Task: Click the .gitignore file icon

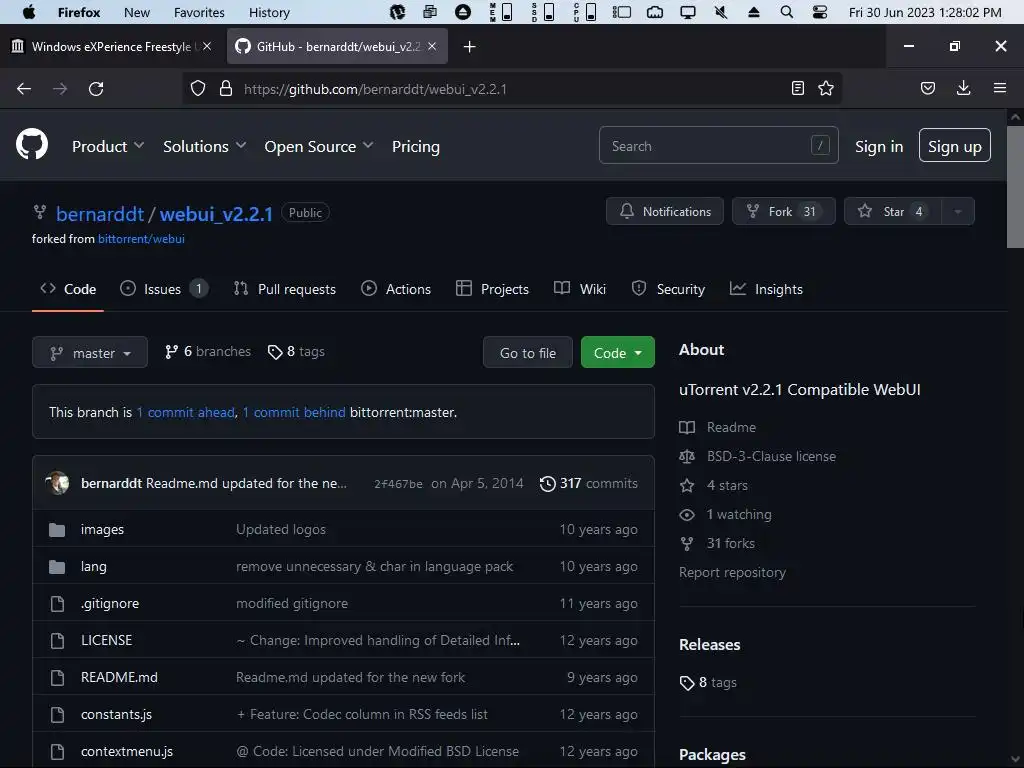Action: [x=57, y=603]
